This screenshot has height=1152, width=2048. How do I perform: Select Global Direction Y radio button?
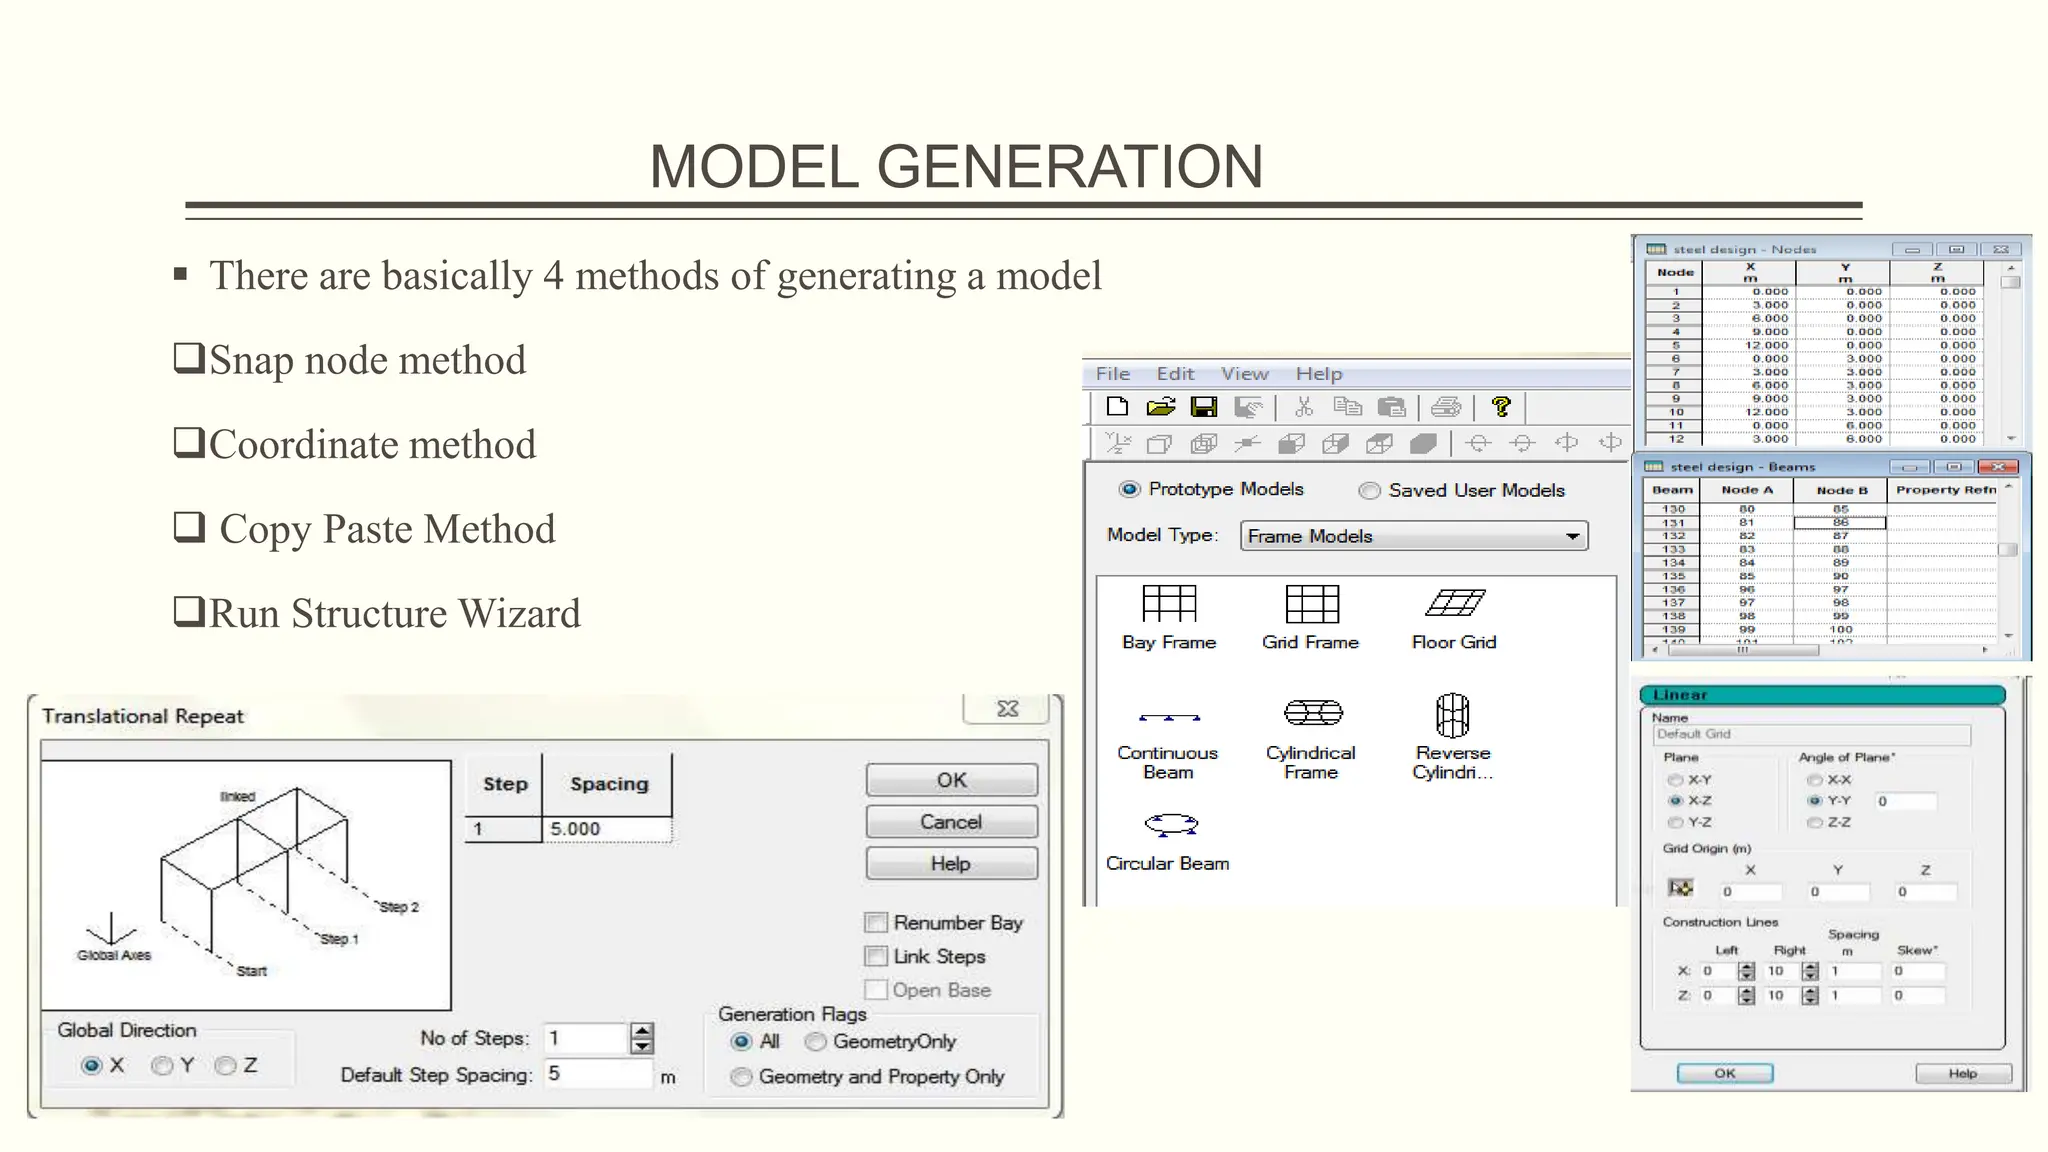[161, 1066]
